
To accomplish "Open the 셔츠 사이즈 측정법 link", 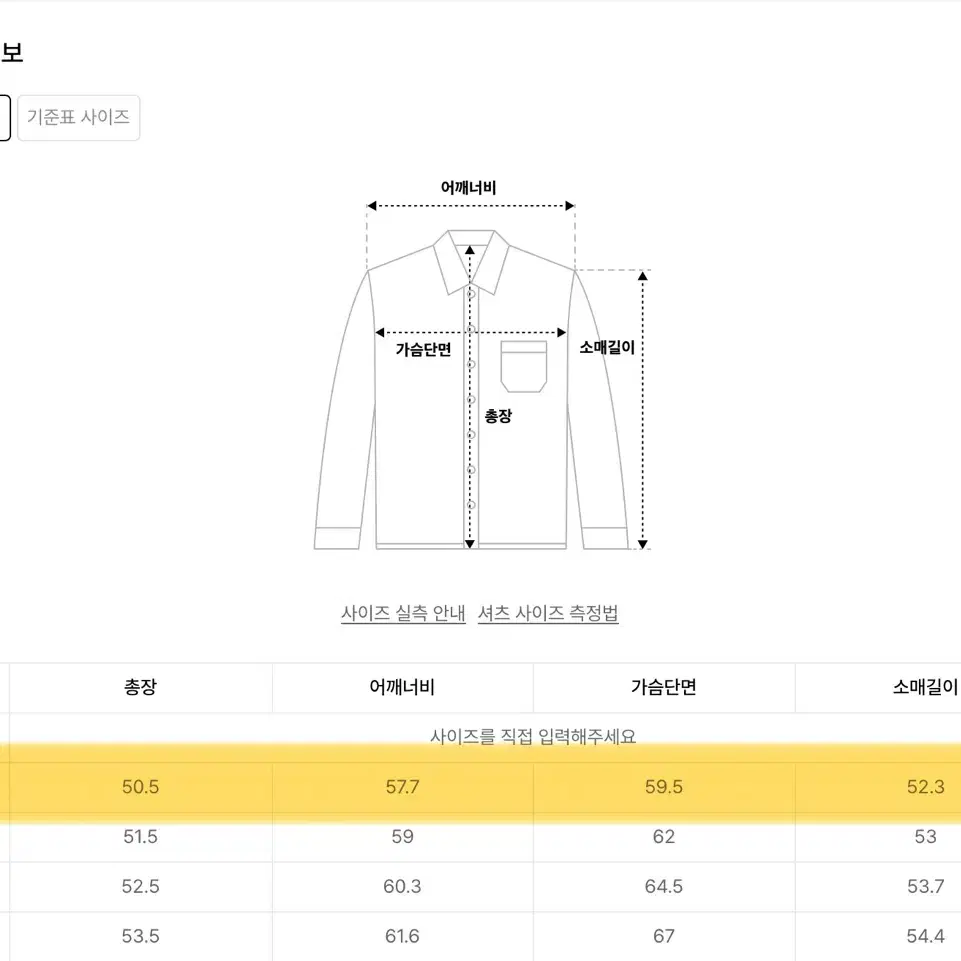I will (548, 613).
